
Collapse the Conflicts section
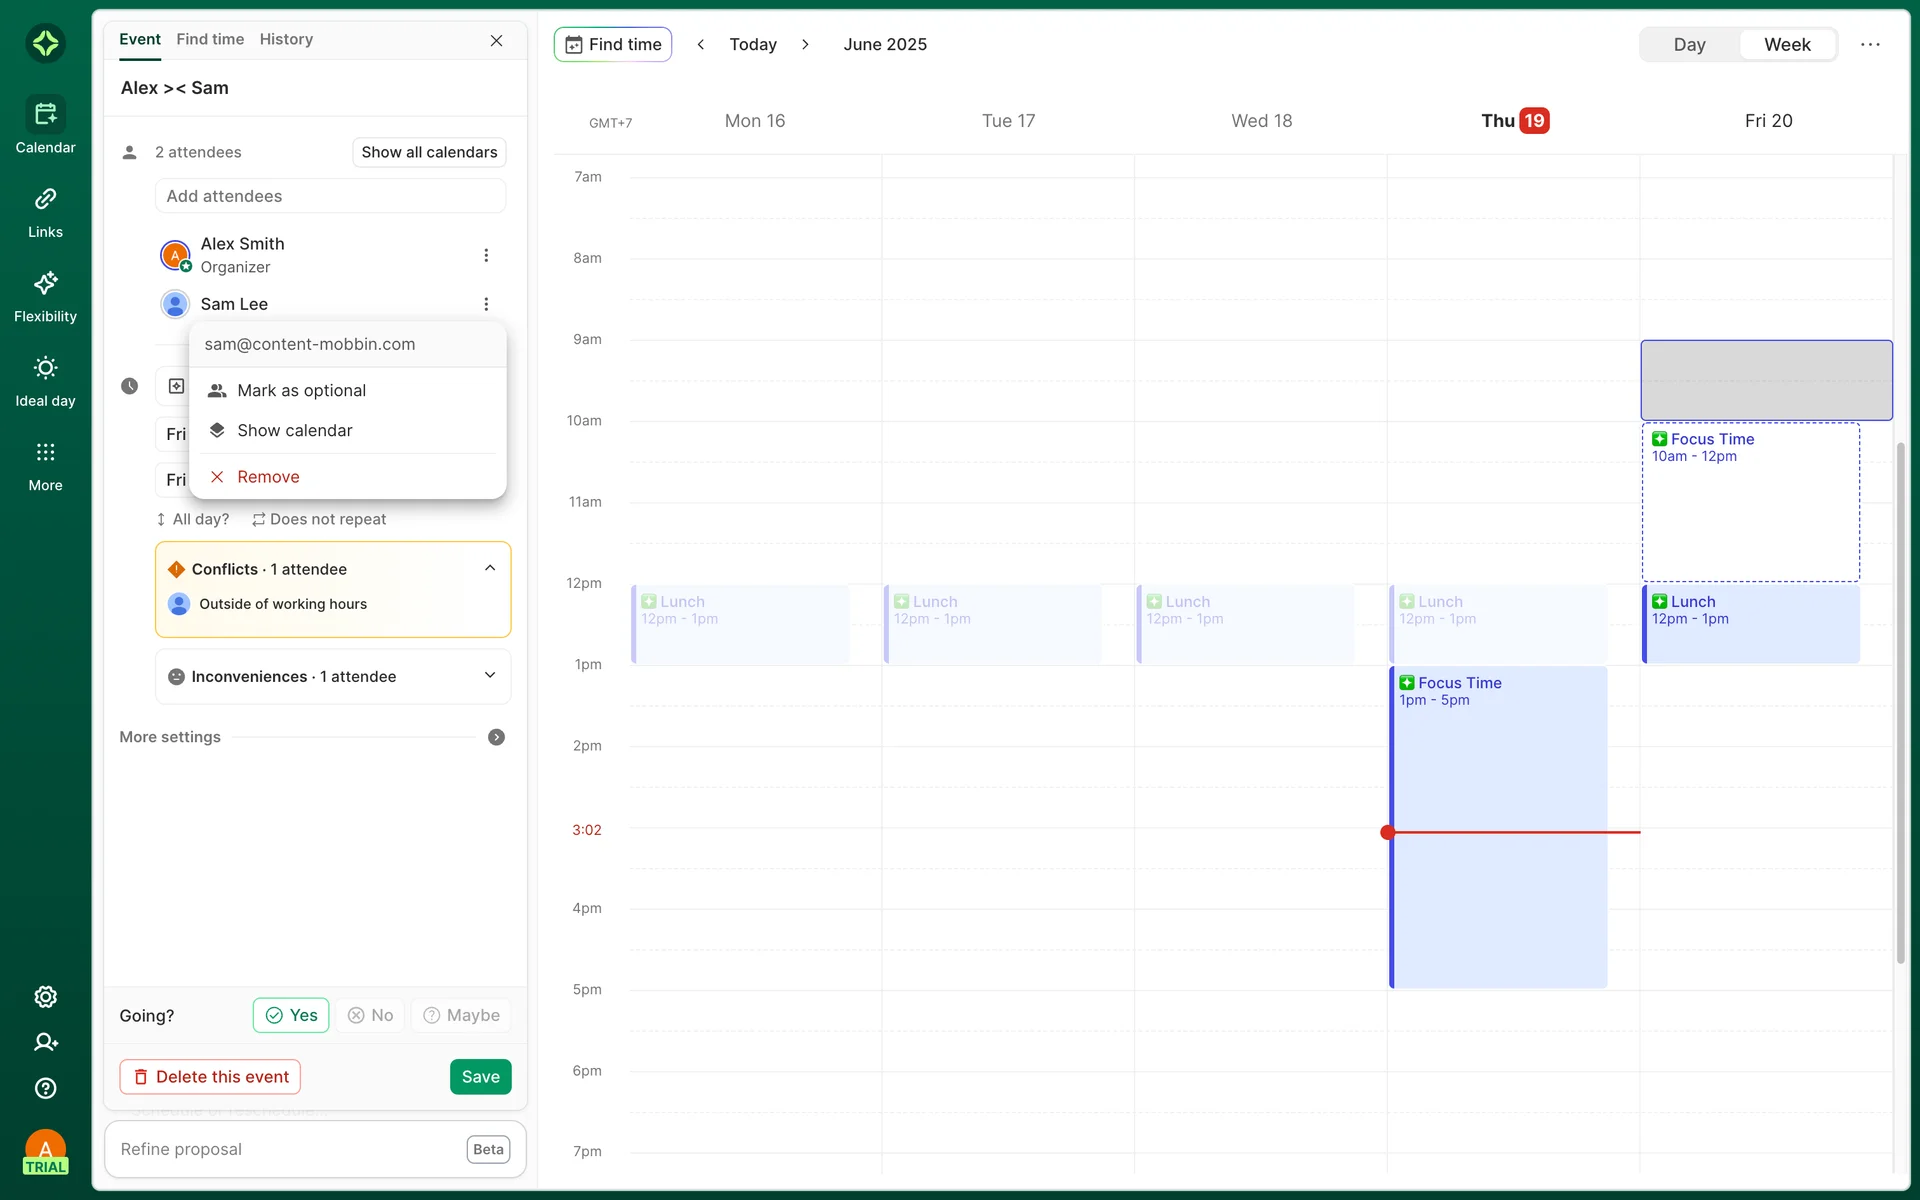click(x=490, y=568)
